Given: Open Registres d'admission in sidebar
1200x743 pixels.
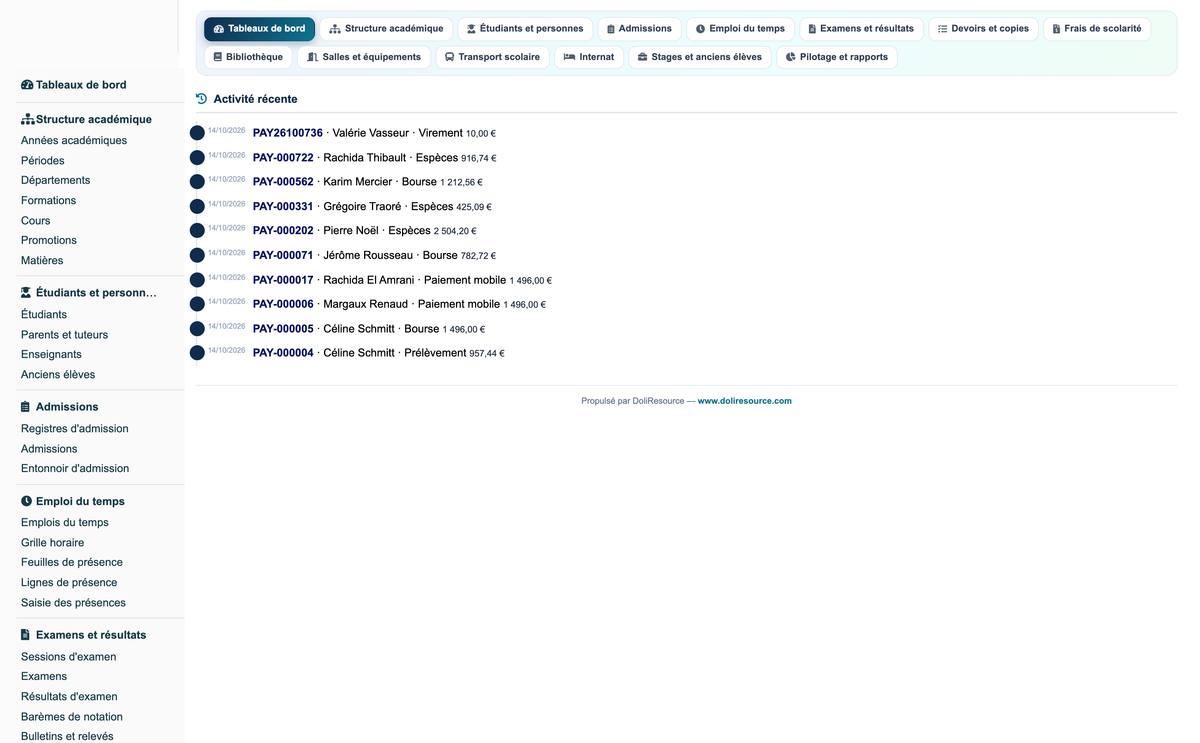Looking at the screenshot, I should point(75,429).
